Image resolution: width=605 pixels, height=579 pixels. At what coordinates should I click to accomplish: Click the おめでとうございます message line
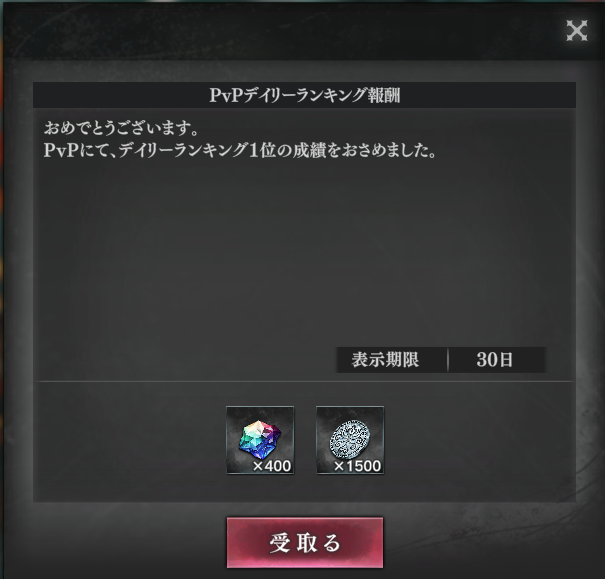point(121,128)
